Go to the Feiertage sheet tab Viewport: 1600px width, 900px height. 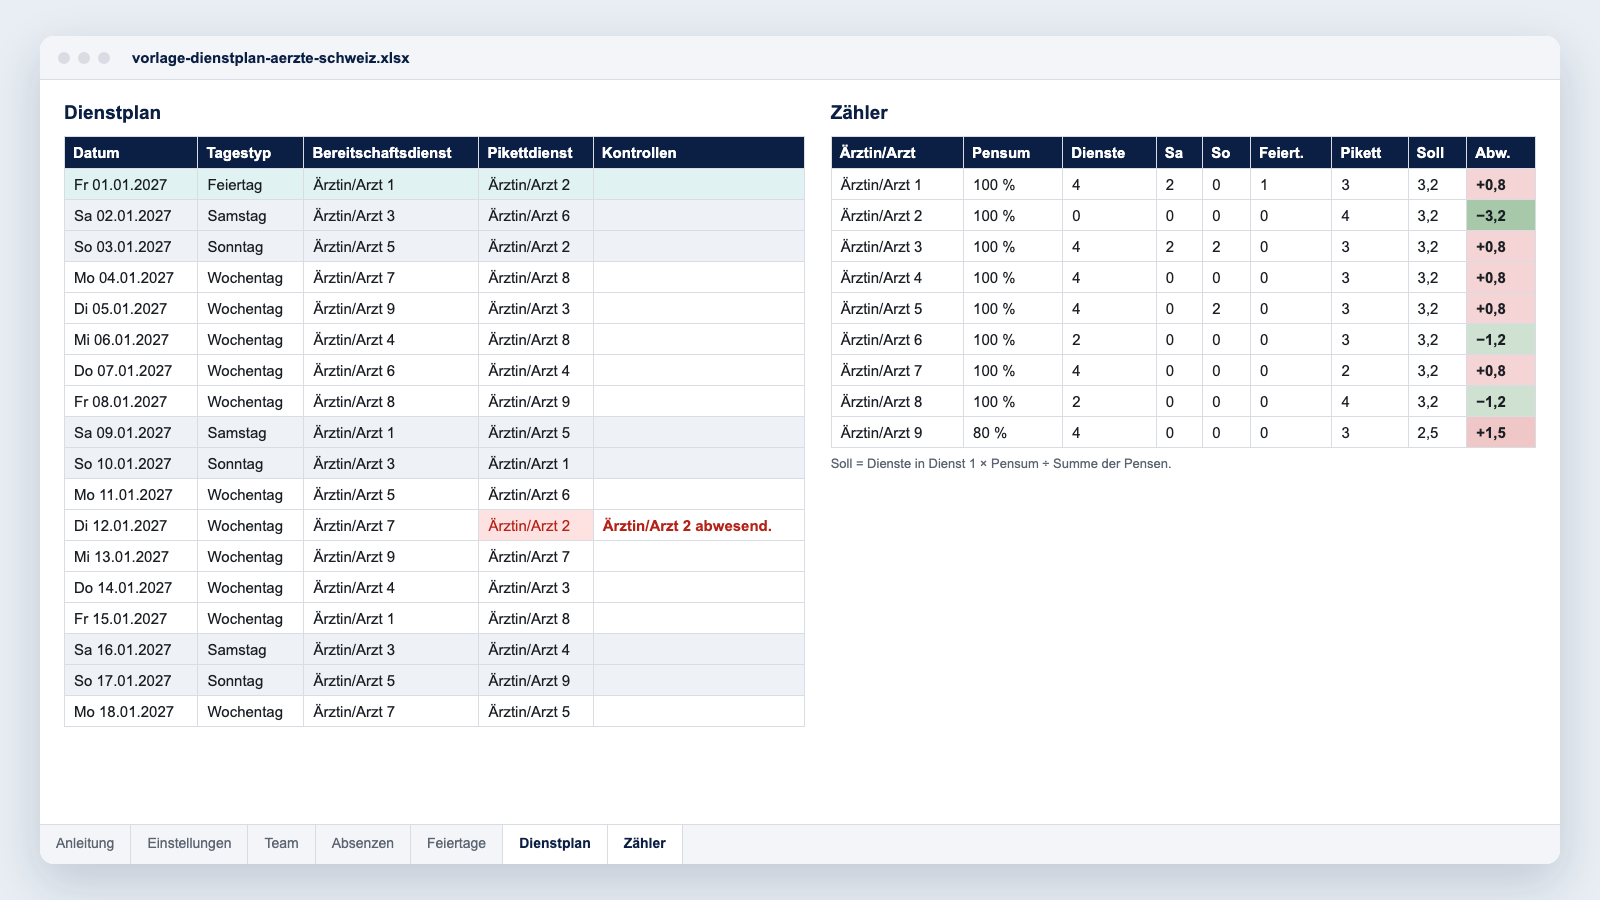(x=456, y=843)
